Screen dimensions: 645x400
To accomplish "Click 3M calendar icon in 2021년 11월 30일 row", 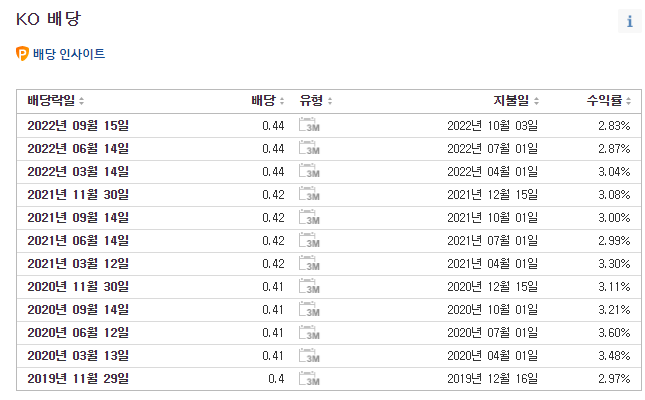I will 309,194.
